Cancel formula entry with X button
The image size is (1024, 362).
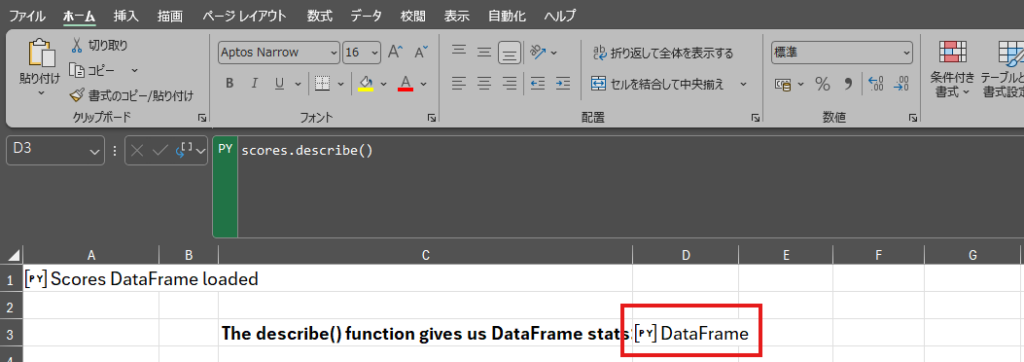[x=136, y=151]
